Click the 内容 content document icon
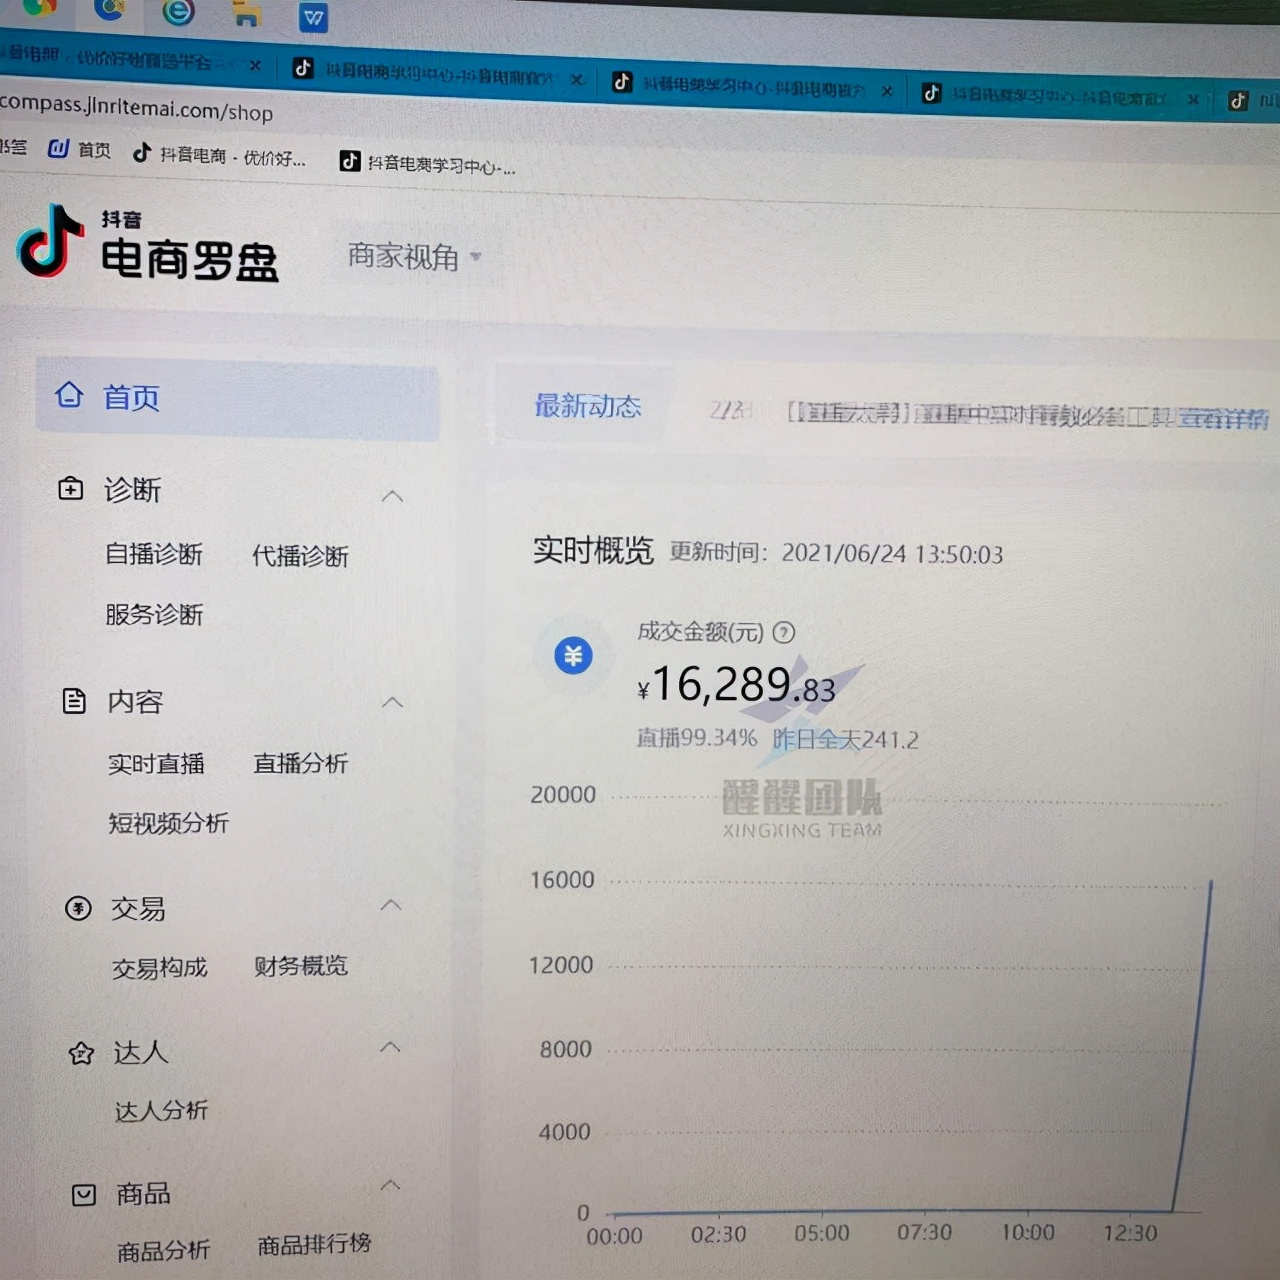1280x1280 pixels. pos(75,701)
